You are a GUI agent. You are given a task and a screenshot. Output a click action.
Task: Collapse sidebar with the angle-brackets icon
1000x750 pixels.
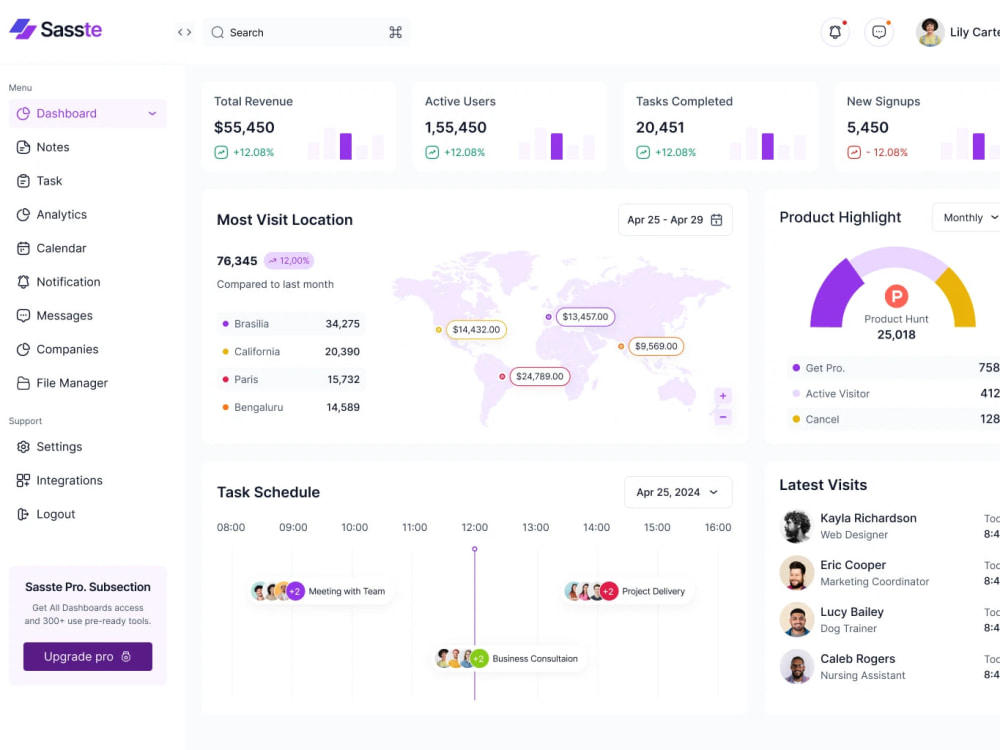184,33
